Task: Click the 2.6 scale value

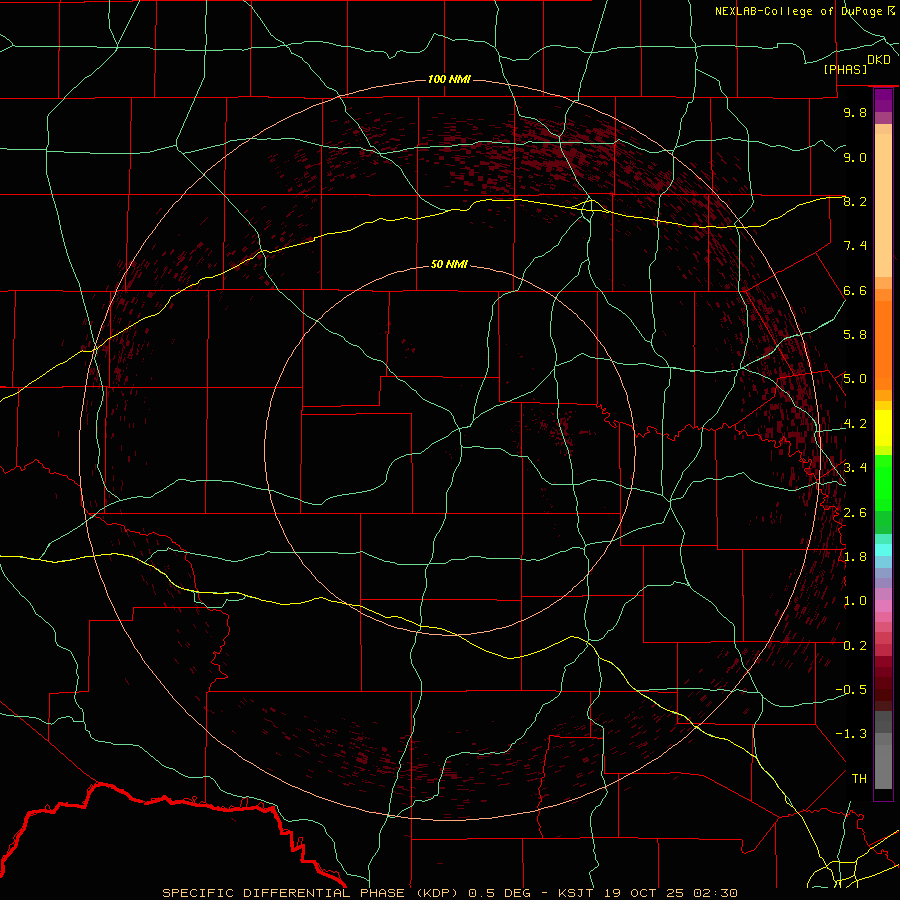Action: 855,513
